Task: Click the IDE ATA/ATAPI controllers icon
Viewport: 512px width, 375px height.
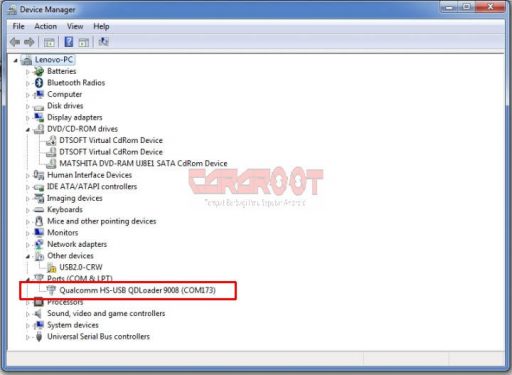Action: [39, 187]
